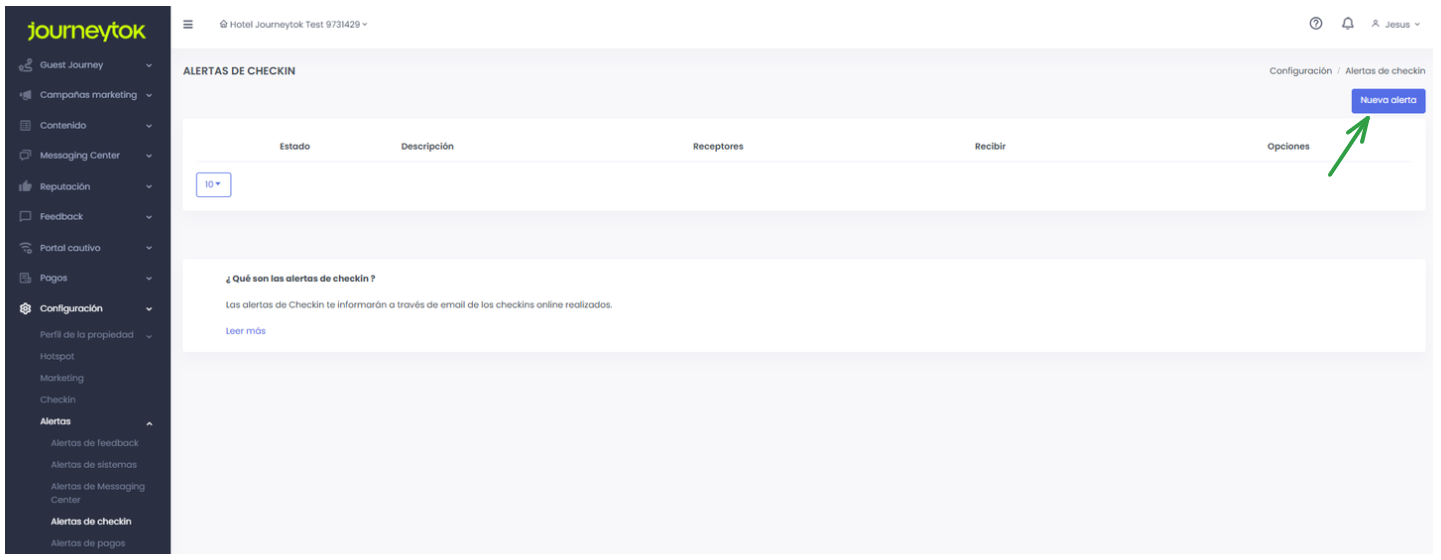This screenshot has height=560, width=1441.
Task: Click the Campañas marketing megaphone icon
Action: point(26,95)
